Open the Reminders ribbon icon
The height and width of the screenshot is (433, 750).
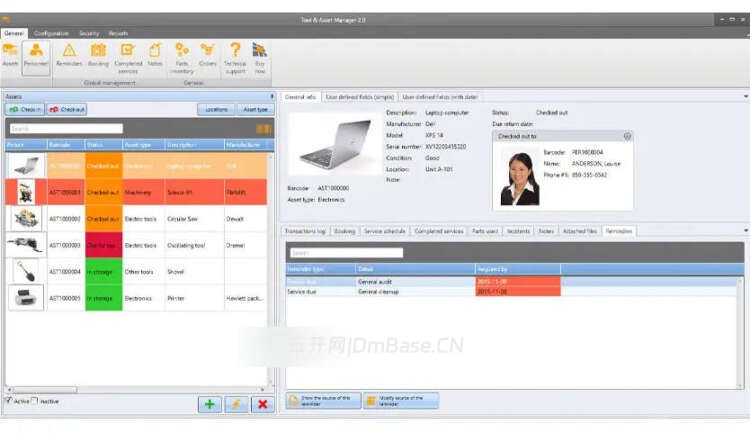coord(69,55)
